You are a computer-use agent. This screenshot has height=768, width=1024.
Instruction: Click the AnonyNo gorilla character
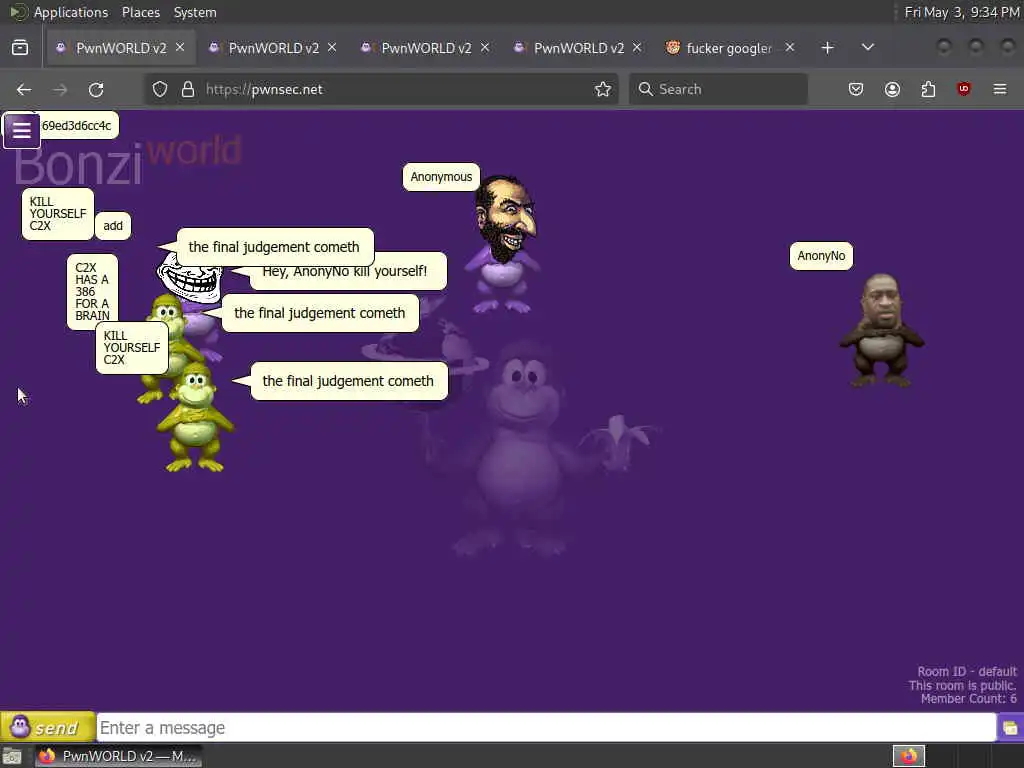[x=882, y=330]
